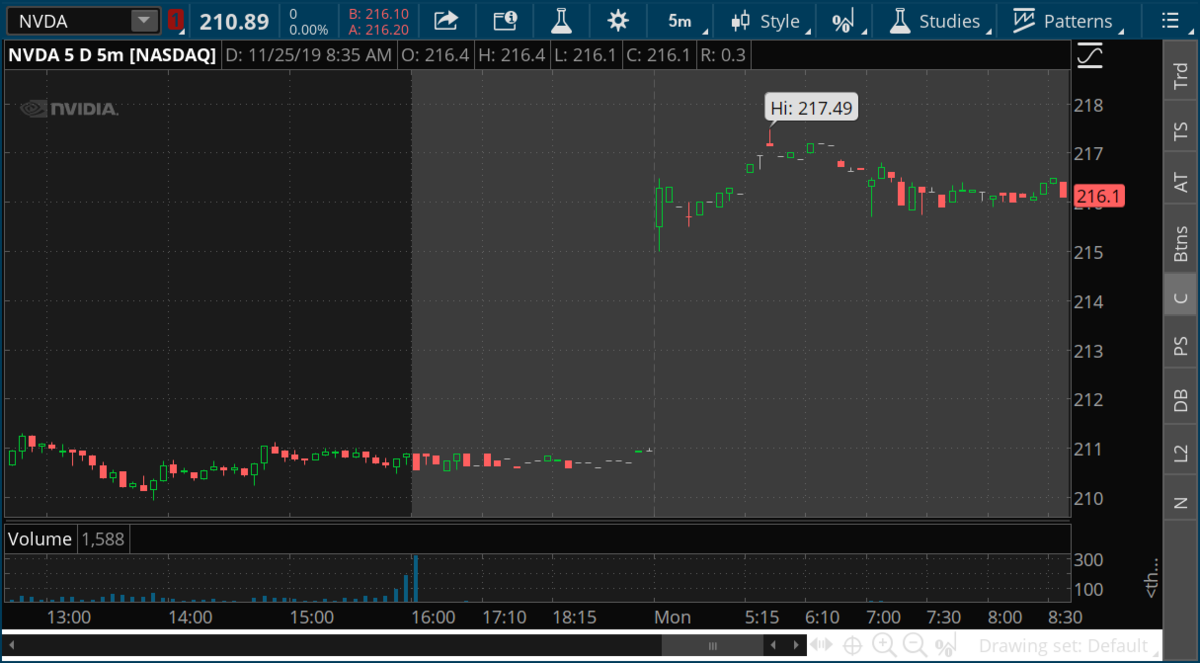
Task: Click the flask icon next to the gear
Action: click(x=563, y=20)
